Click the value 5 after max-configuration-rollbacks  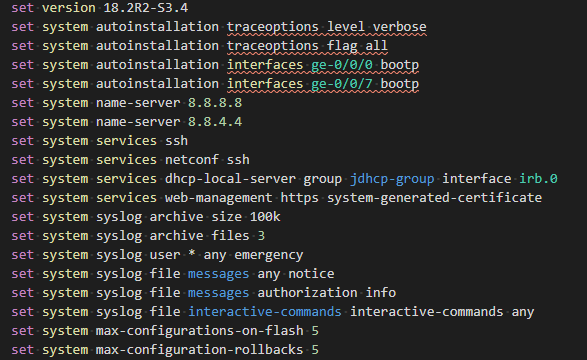pyautogui.click(x=315, y=350)
